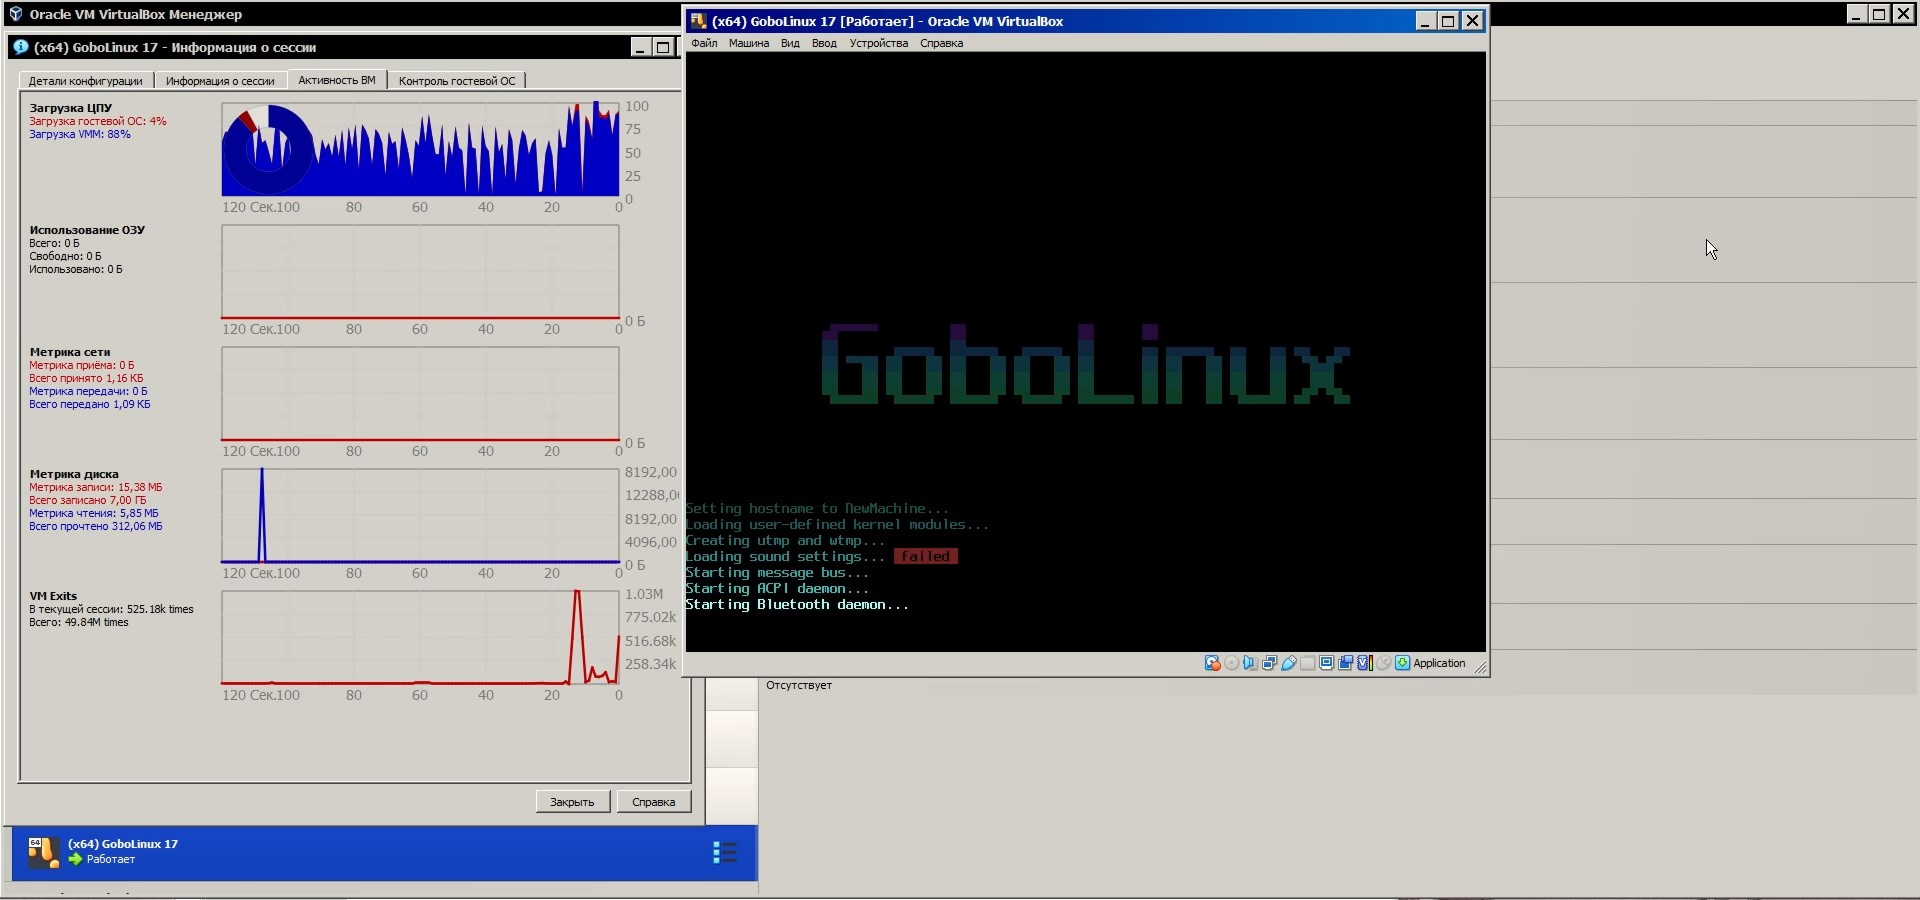Click the 'Метрика сети' heading

pyautogui.click(x=70, y=352)
